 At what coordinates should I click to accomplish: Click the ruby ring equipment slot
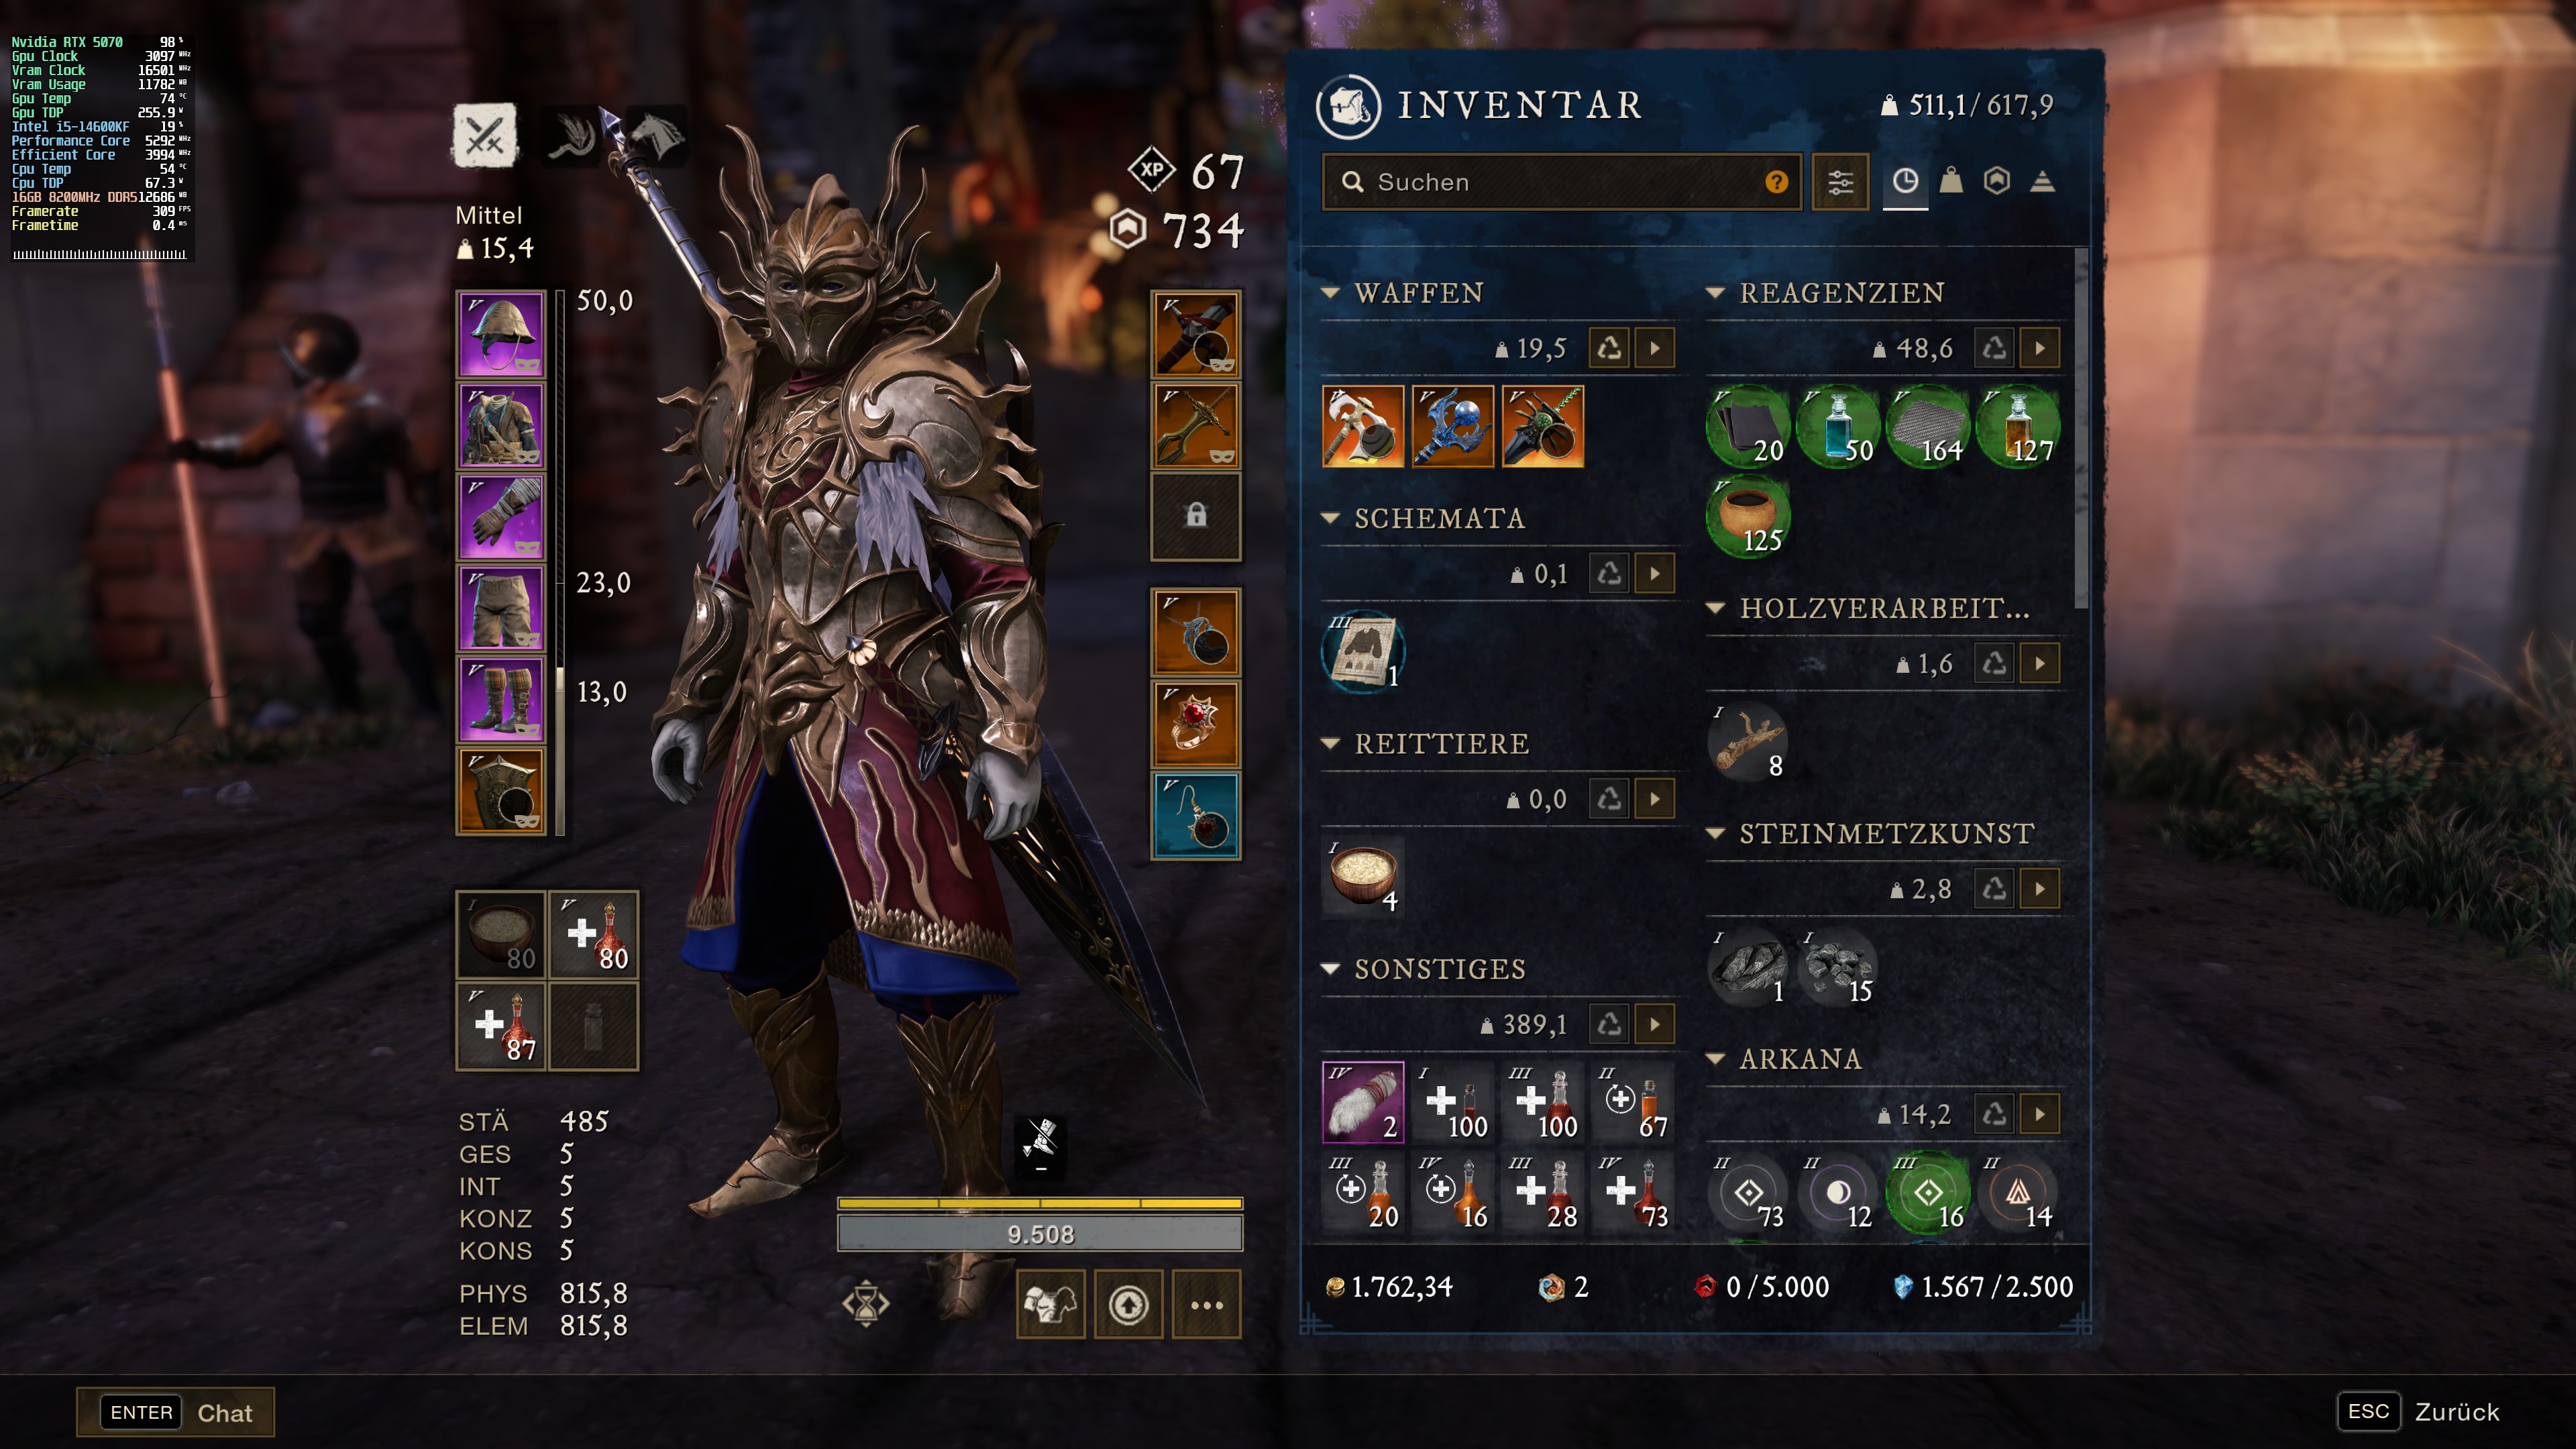1196,724
